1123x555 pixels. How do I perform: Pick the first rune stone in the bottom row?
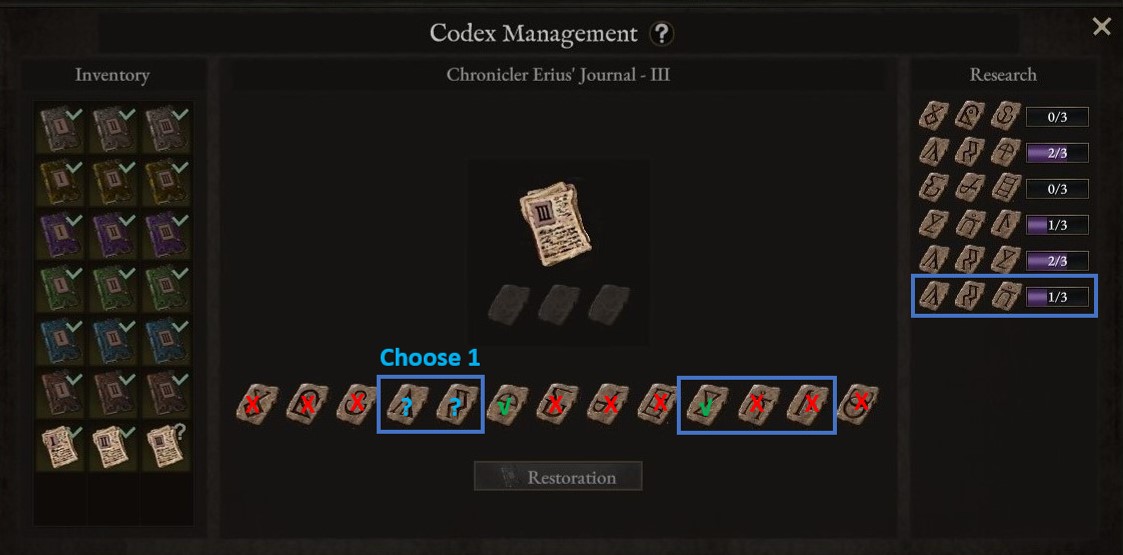click(257, 404)
